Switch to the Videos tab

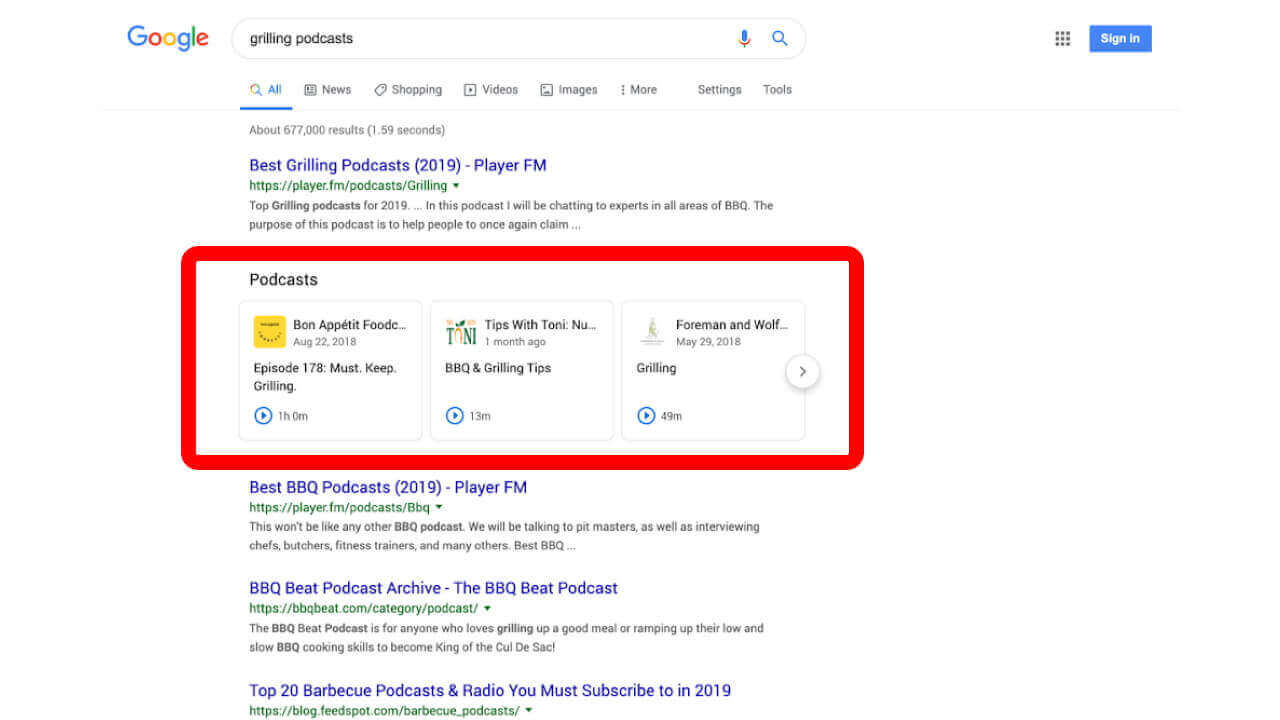tap(490, 90)
